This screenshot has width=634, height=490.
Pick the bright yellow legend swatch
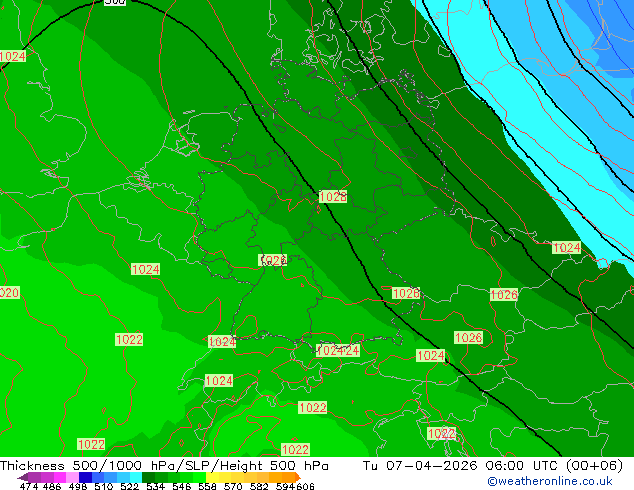(212, 477)
